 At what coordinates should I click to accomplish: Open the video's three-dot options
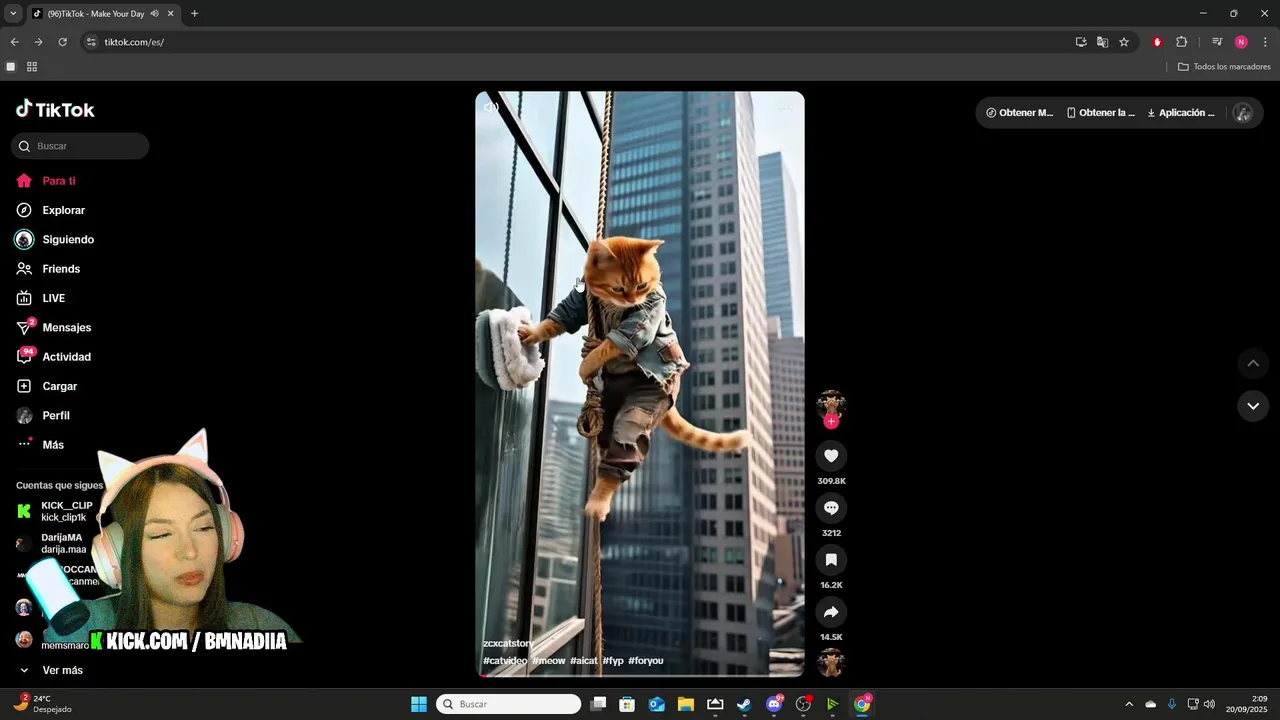point(786,108)
